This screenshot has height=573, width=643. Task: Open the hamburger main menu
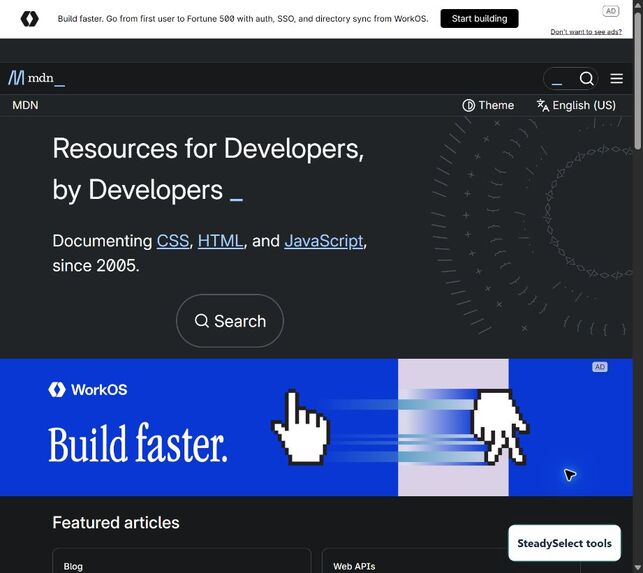616,78
